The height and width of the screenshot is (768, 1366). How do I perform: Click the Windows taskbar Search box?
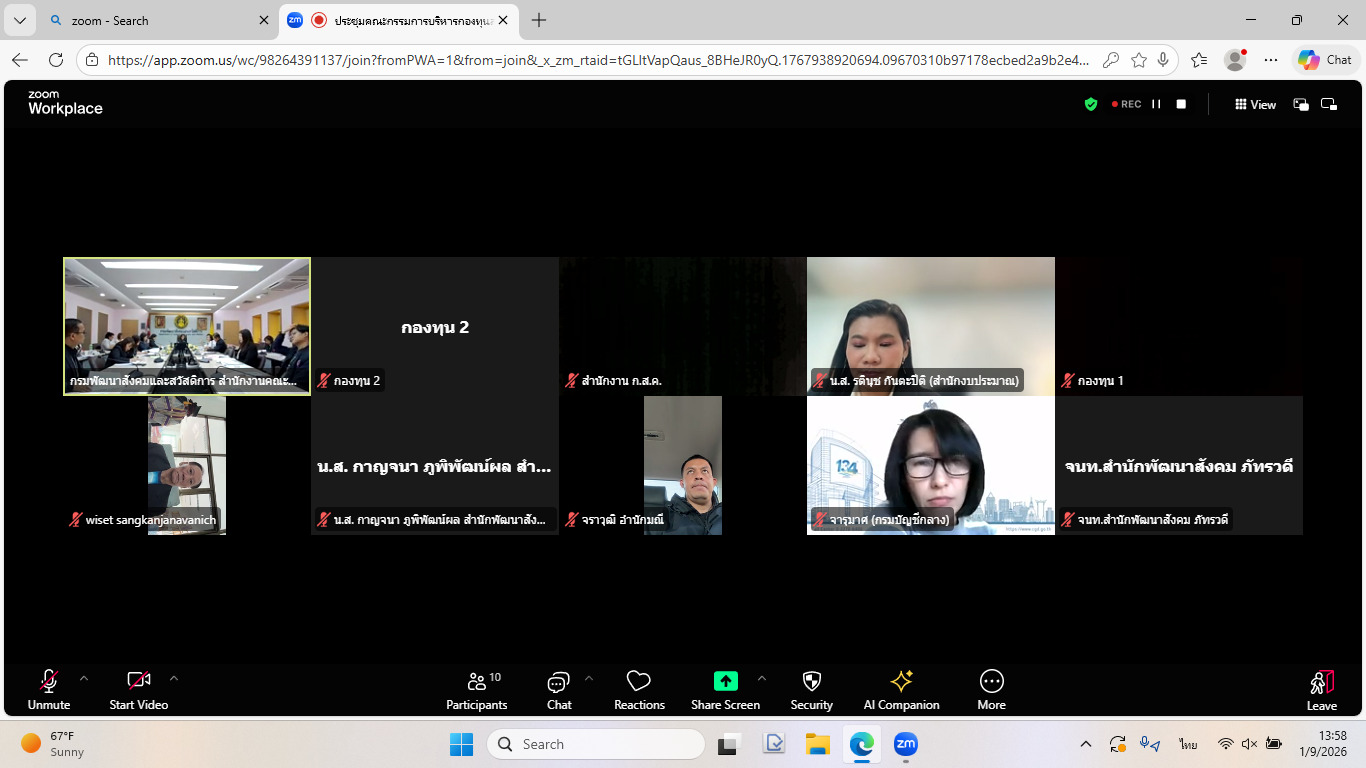pos(596,744)
